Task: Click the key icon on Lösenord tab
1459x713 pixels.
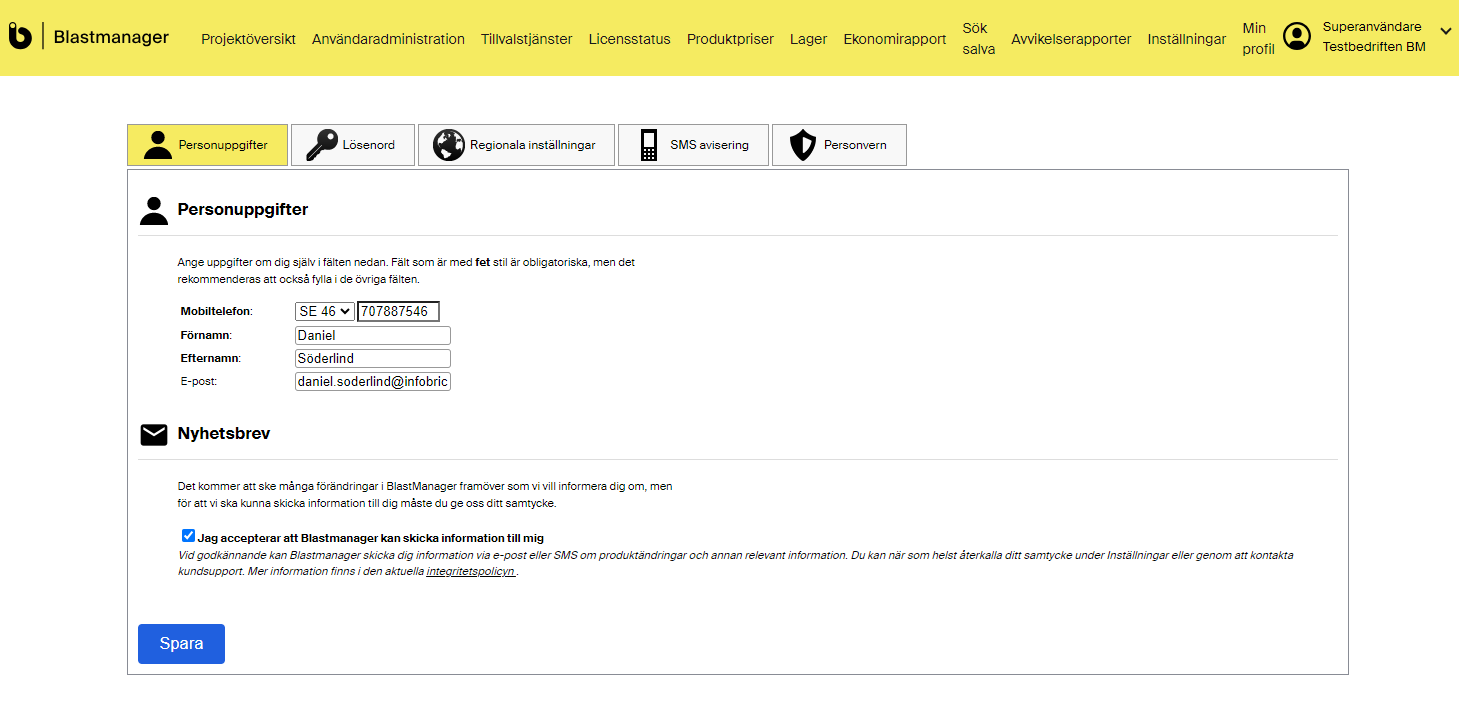Action: click(321, 145)
